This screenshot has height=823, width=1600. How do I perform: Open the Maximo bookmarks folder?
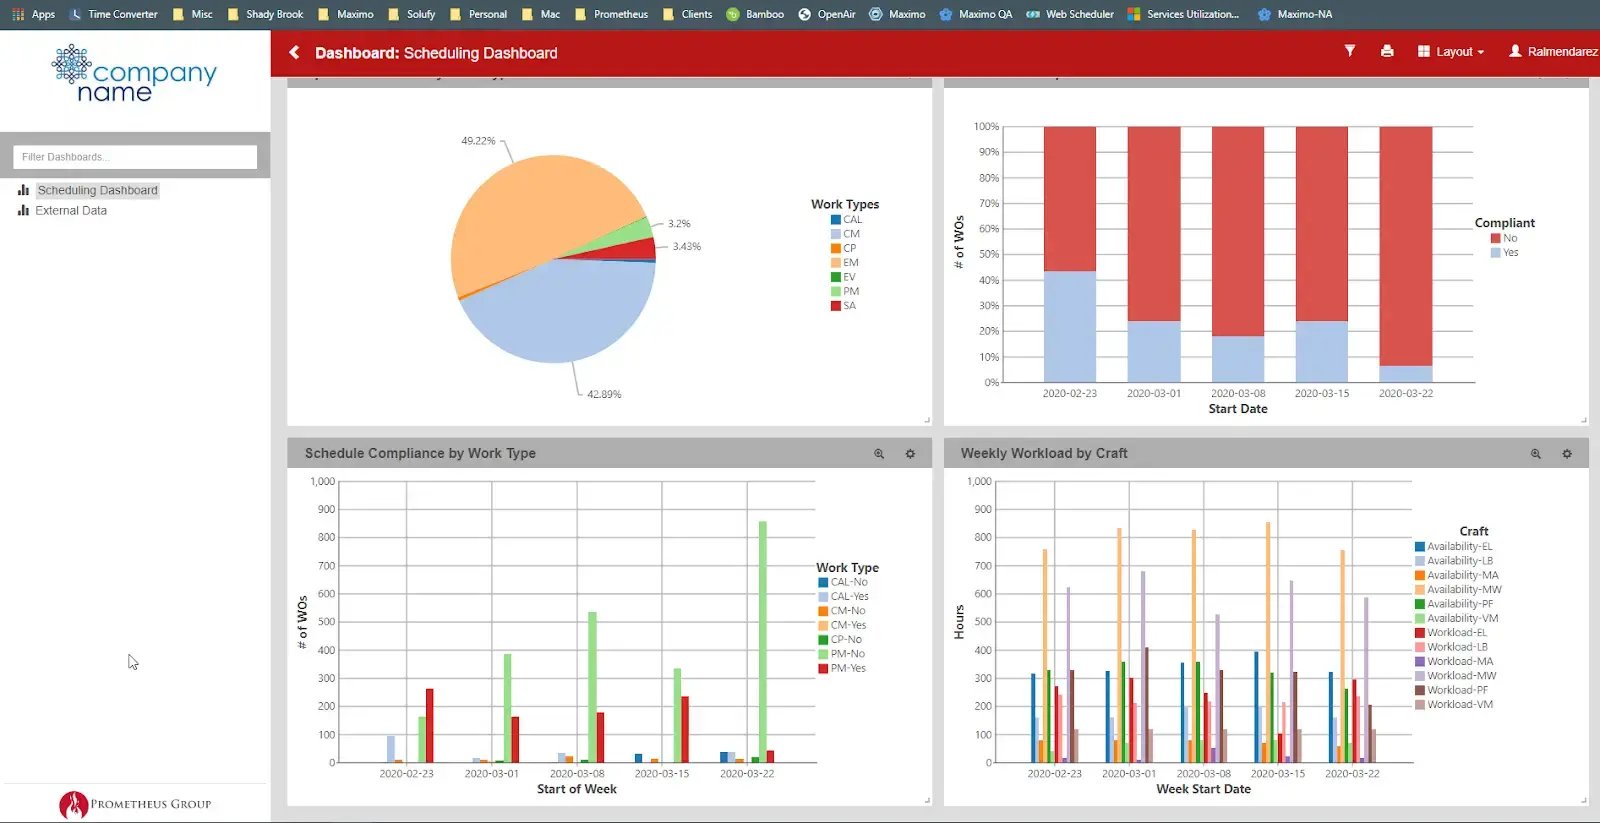point(346,14)
